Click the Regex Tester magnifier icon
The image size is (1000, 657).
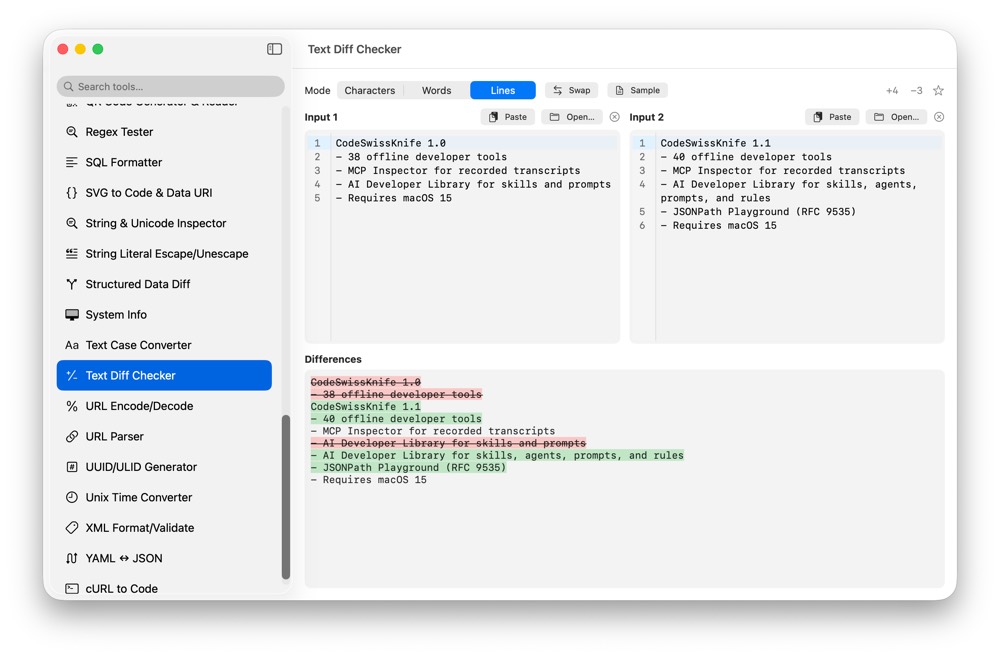71,131
